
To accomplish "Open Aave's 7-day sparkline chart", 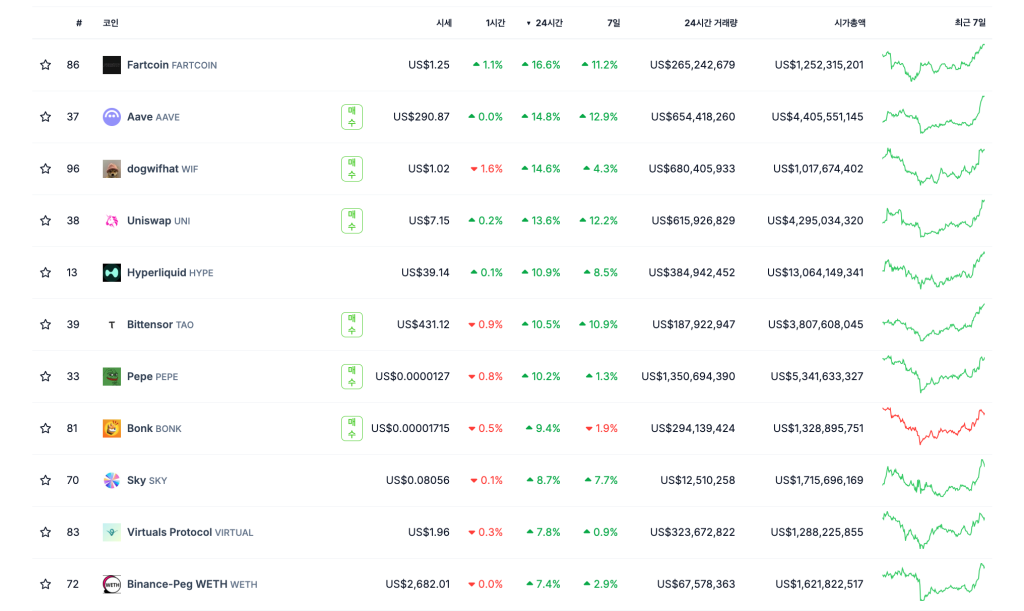I will 933,114.
